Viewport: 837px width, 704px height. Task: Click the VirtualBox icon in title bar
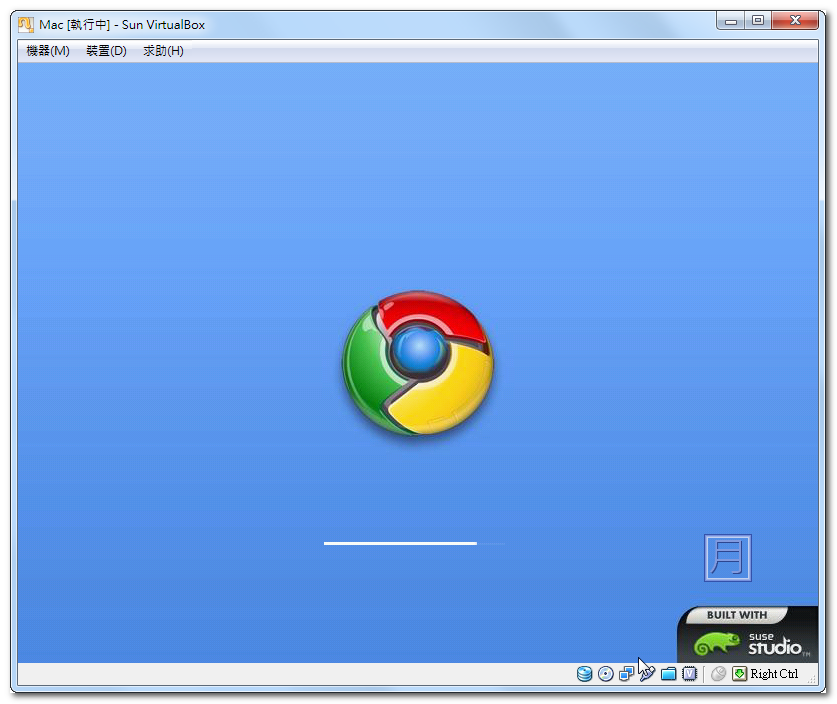click(26, 24)
